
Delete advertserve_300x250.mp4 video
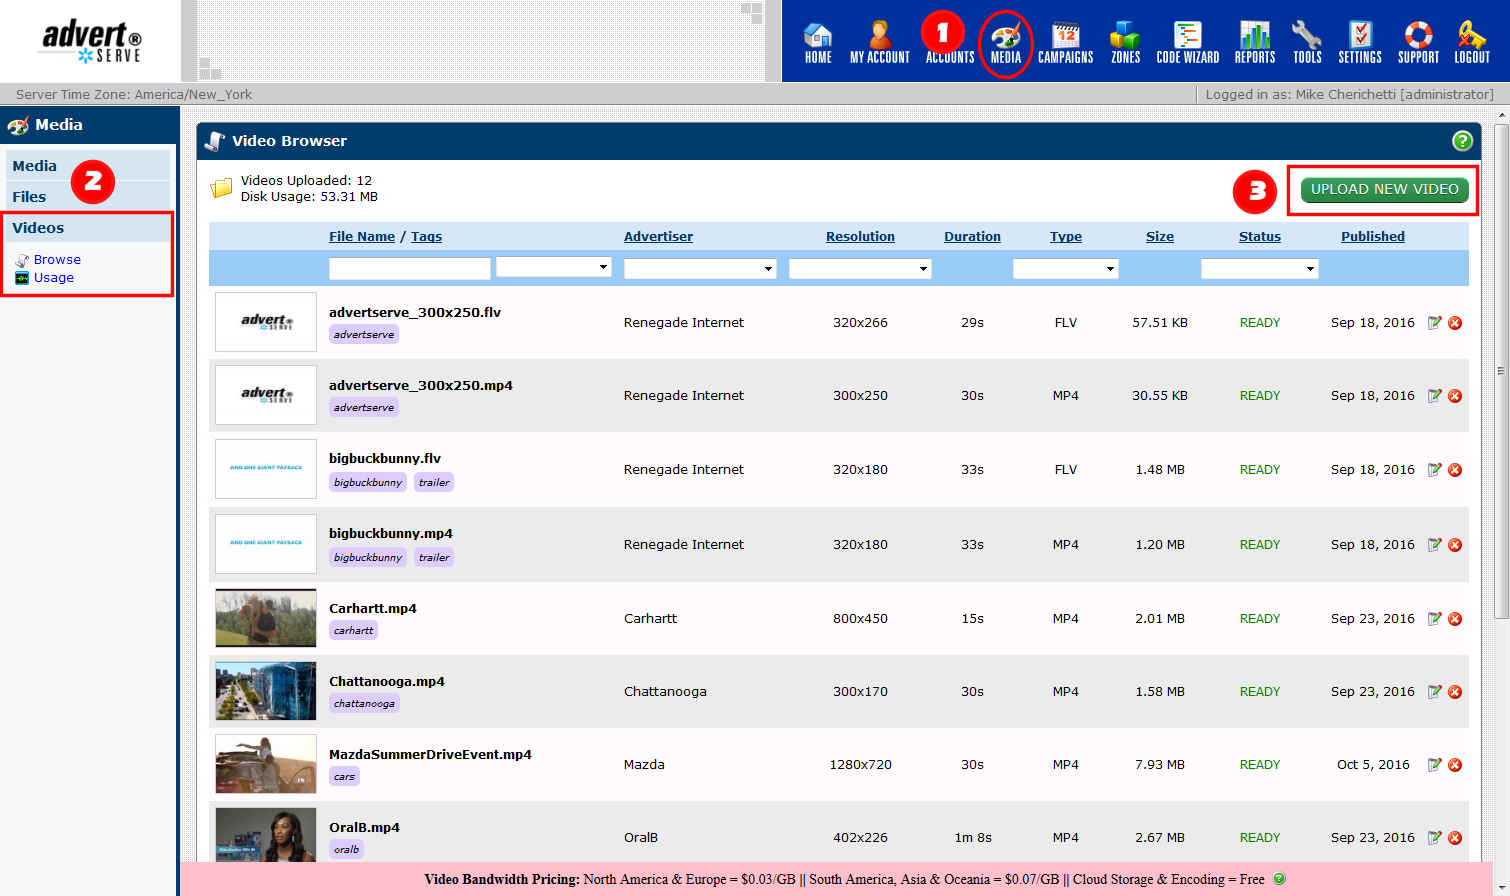1455,396
